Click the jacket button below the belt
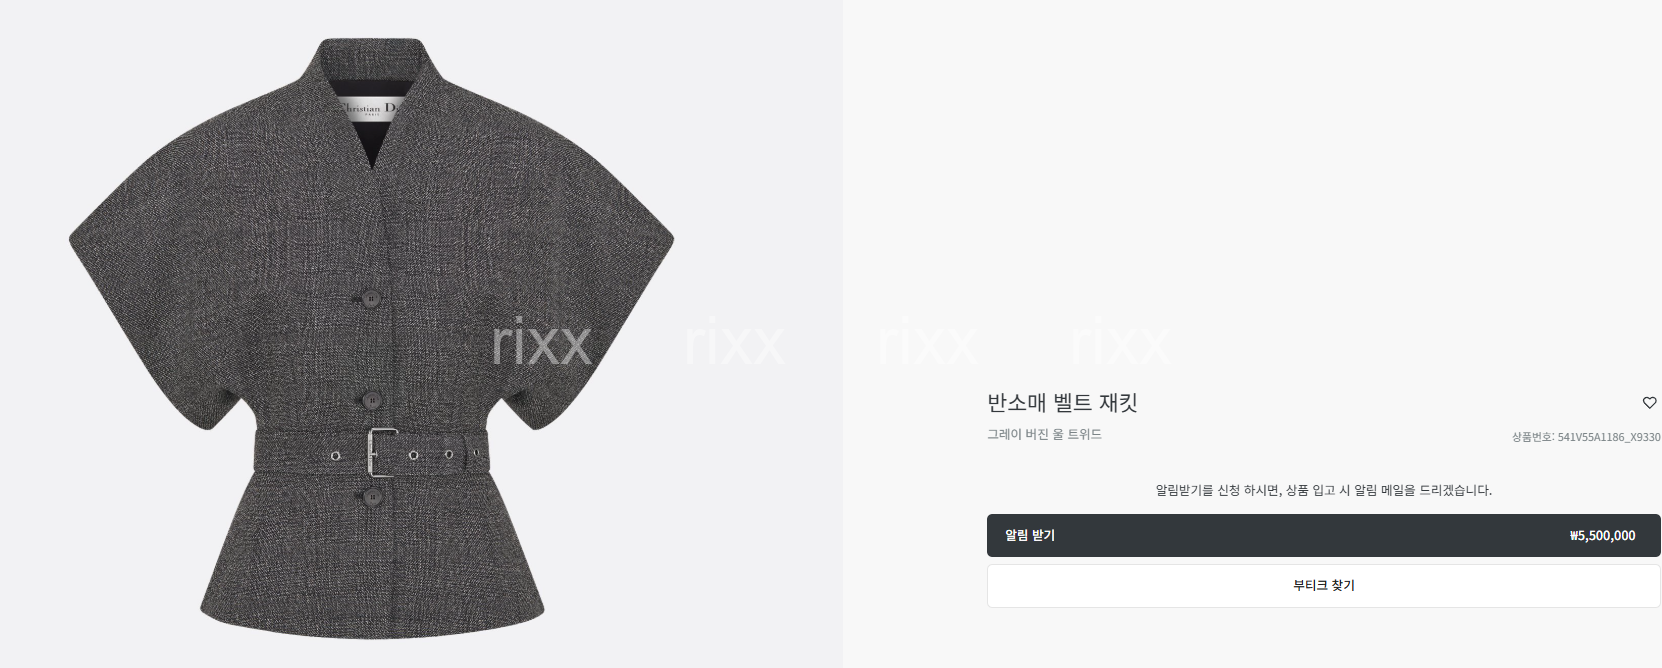 click(x=372, y=496)
